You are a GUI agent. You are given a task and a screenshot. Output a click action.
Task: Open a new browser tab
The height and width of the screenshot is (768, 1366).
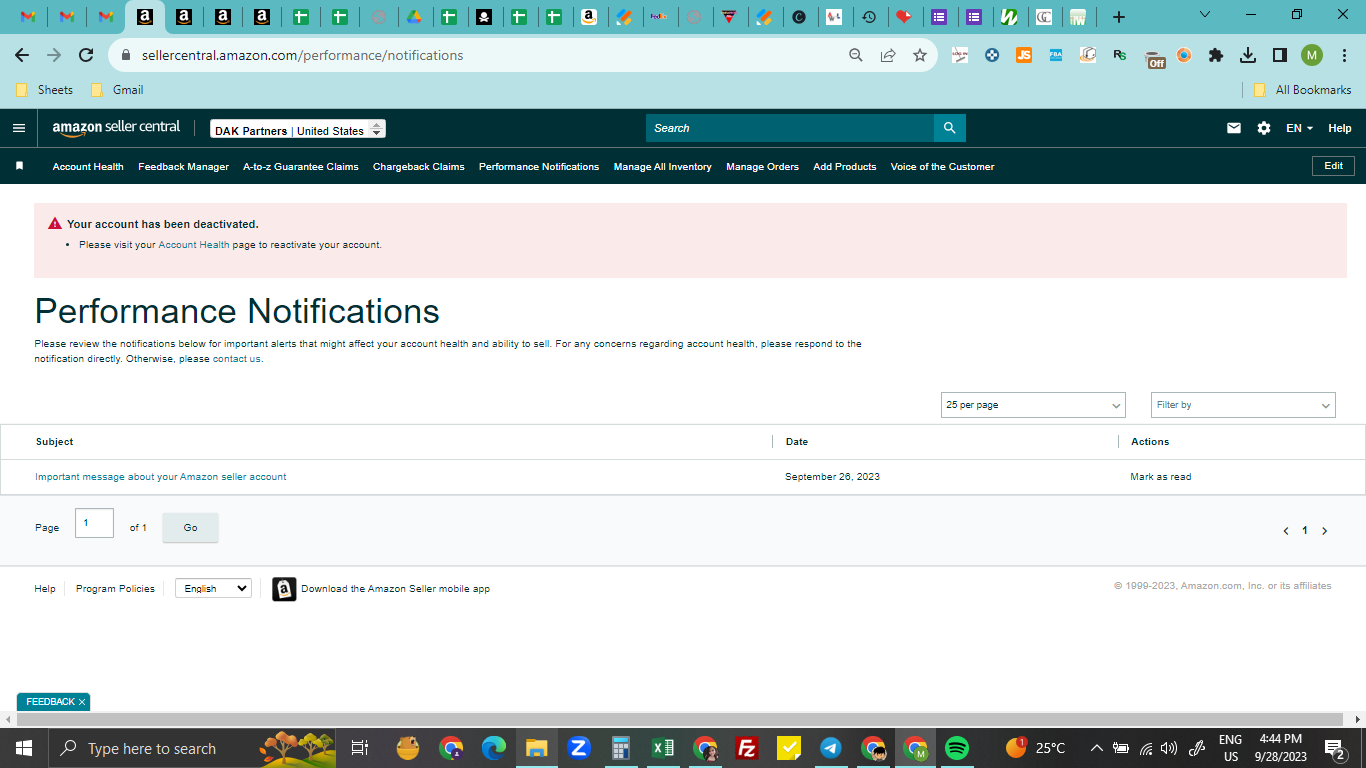tap(1119, 17)
